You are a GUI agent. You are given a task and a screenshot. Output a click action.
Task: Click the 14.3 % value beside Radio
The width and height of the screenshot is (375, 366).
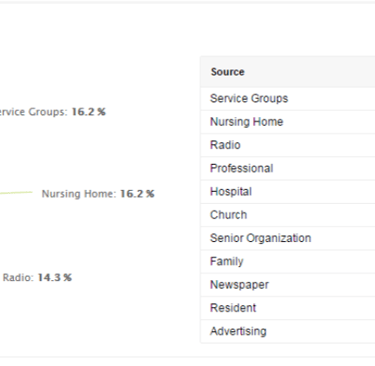pyautogui.click(x=55, y=277)
